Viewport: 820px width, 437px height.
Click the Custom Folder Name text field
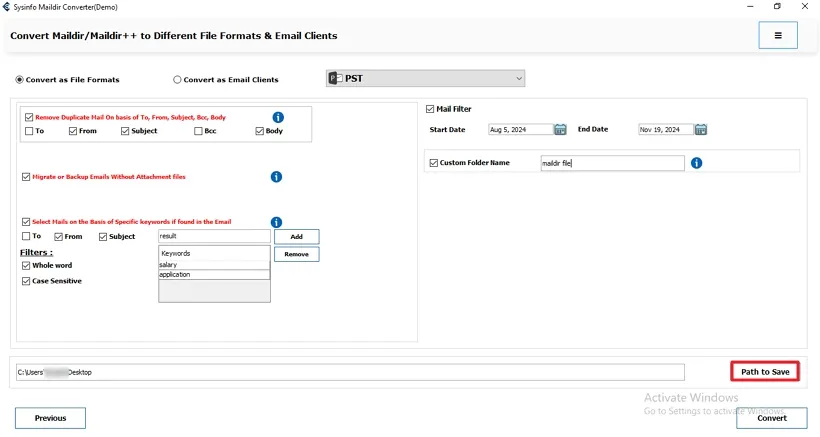pos(611,163)
